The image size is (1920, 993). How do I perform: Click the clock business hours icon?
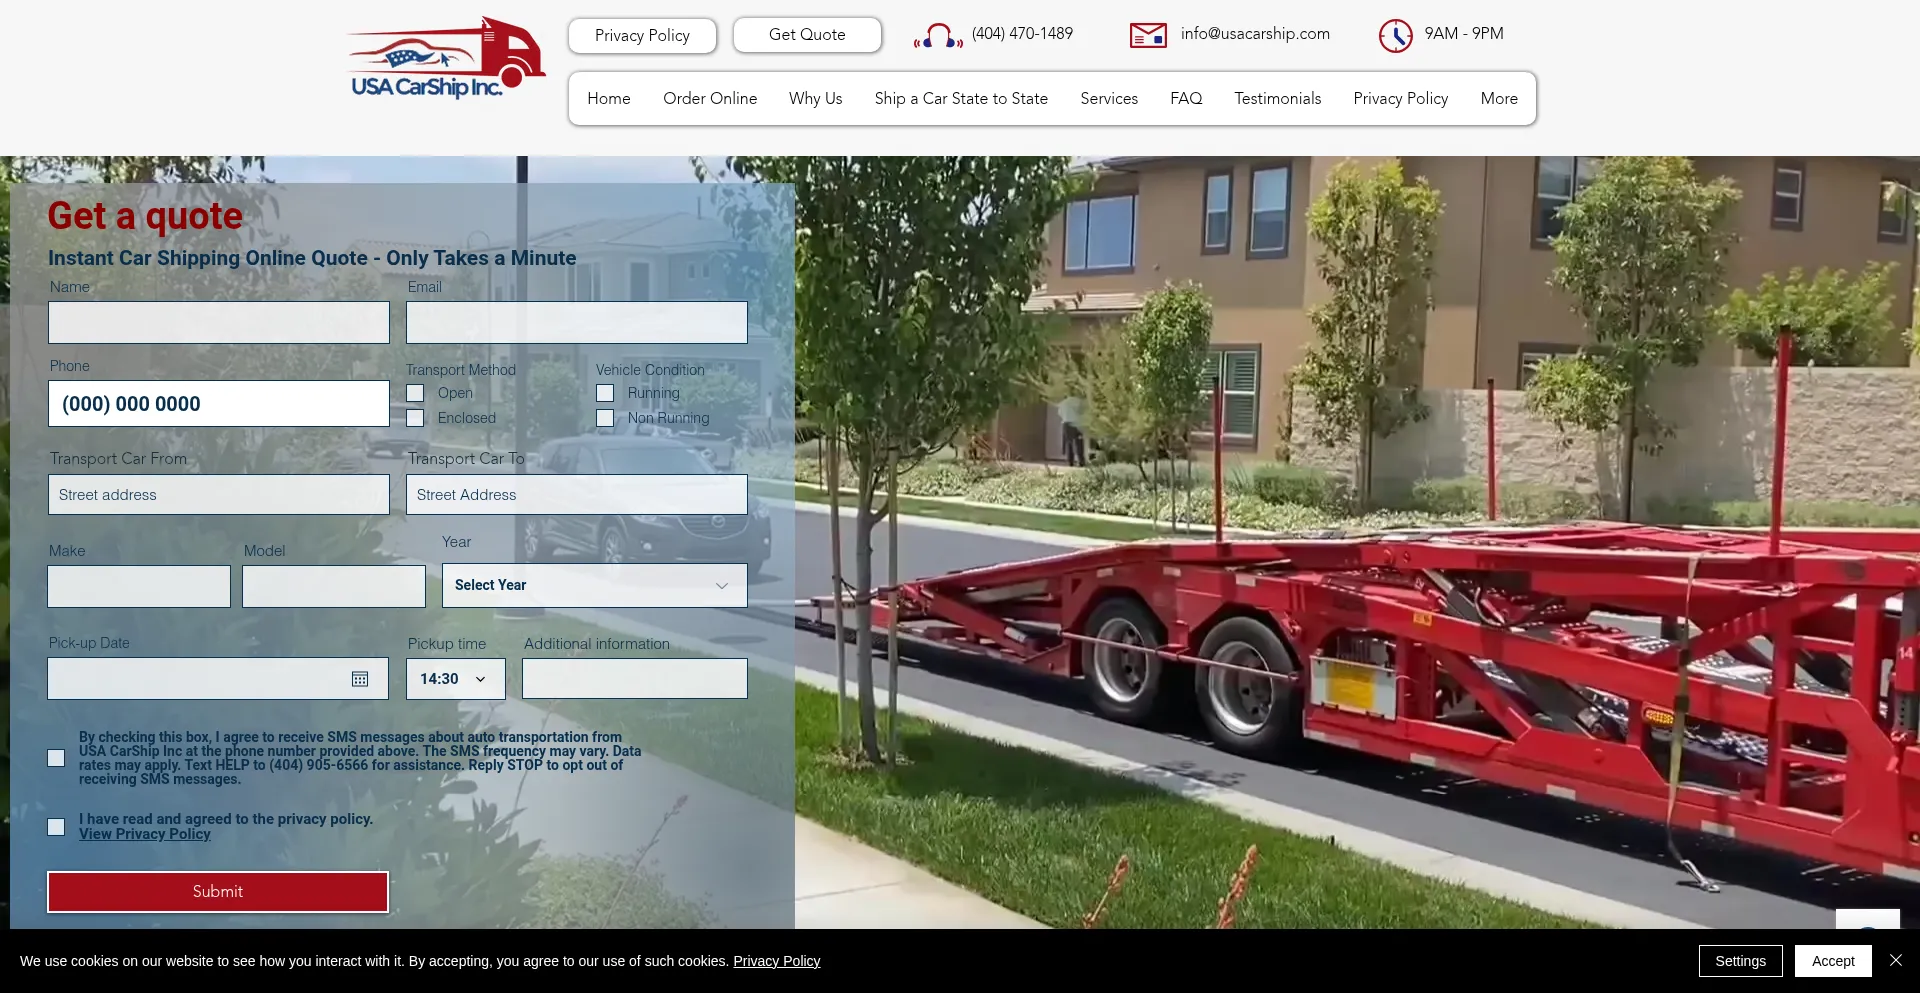[x=1395, y=36]
